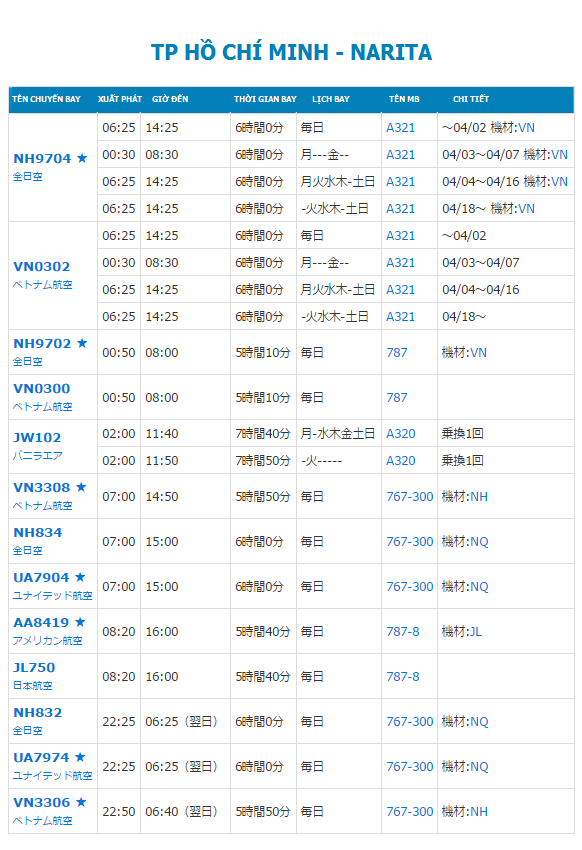
Task: Select the star next to UA7974
Action: (x=80, y=757)
